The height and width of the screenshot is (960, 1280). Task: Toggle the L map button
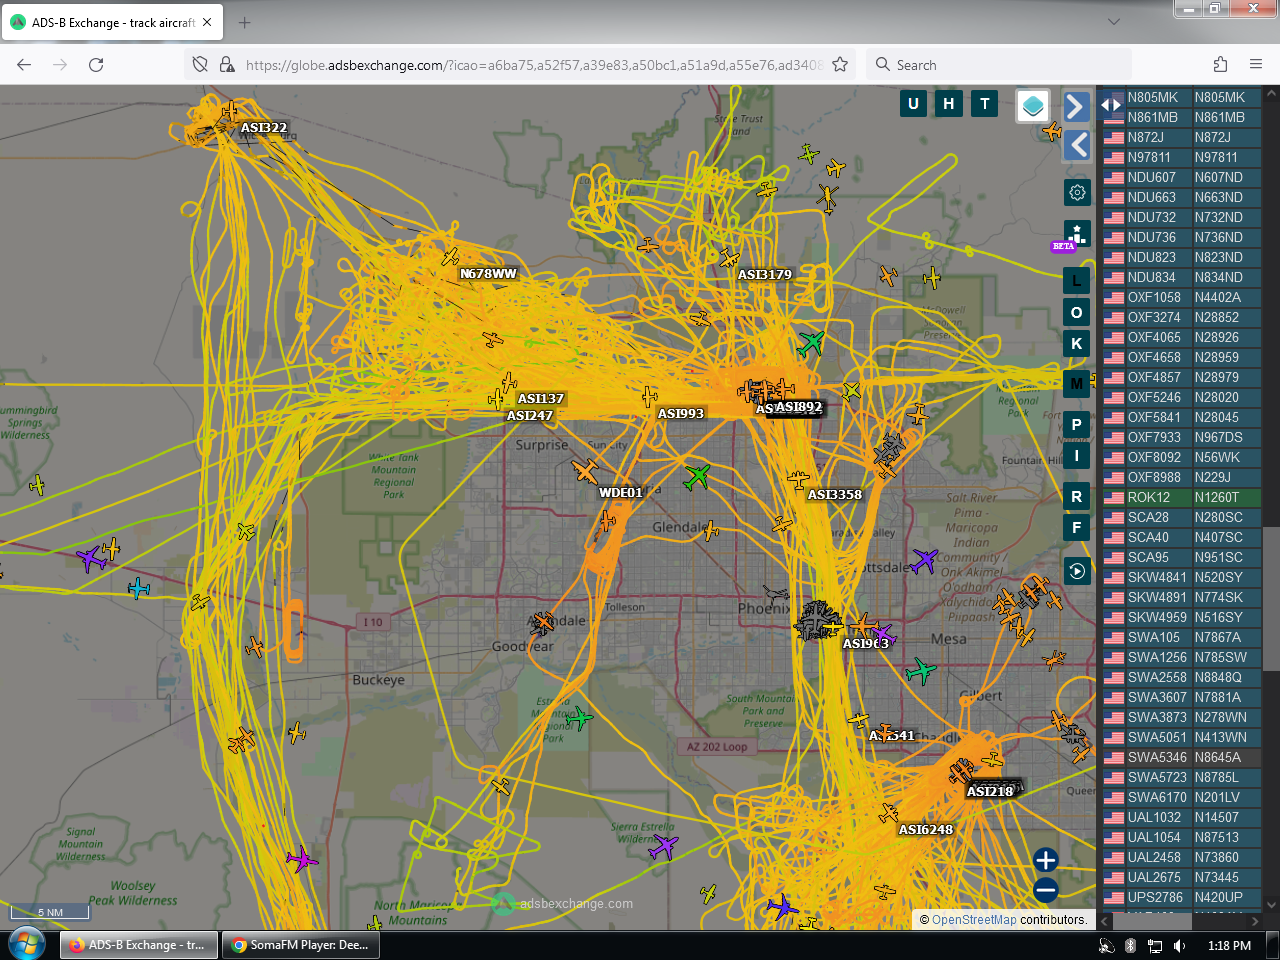pos(1077,281)
